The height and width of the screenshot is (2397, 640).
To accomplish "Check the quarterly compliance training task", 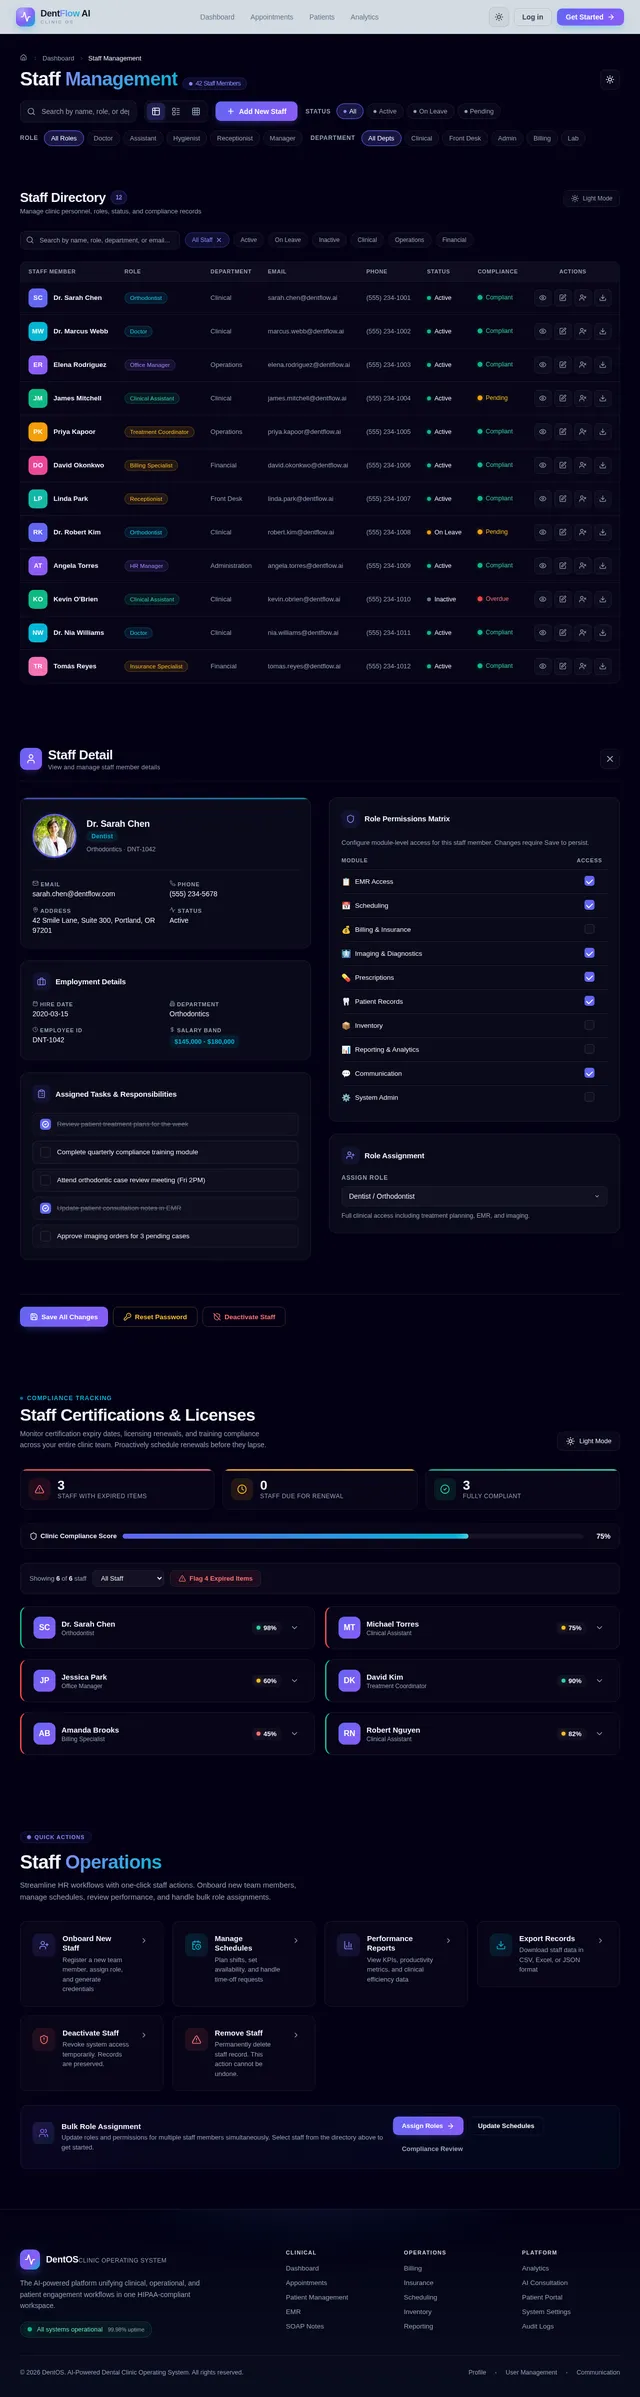I will coord(45,1152).
